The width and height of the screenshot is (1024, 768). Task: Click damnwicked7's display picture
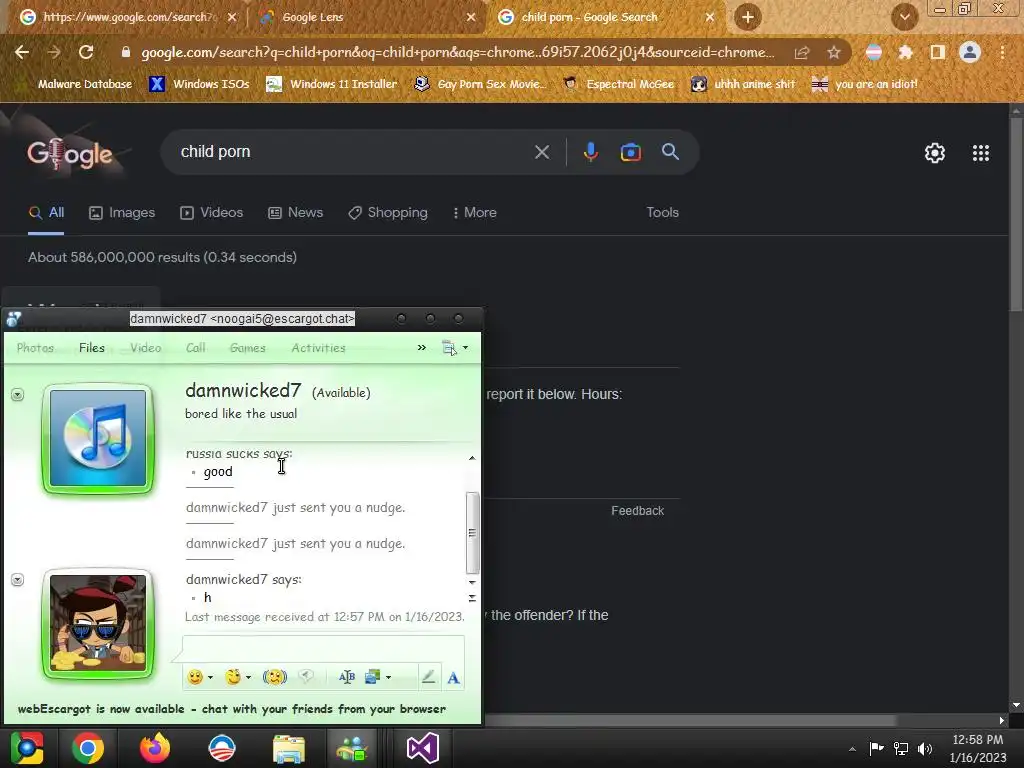pos(98,438)
